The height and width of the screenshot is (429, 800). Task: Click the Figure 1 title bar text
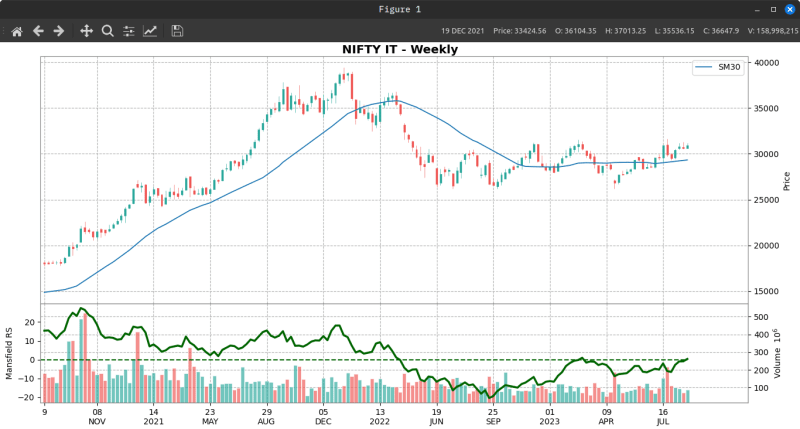[x=399, y=9]
